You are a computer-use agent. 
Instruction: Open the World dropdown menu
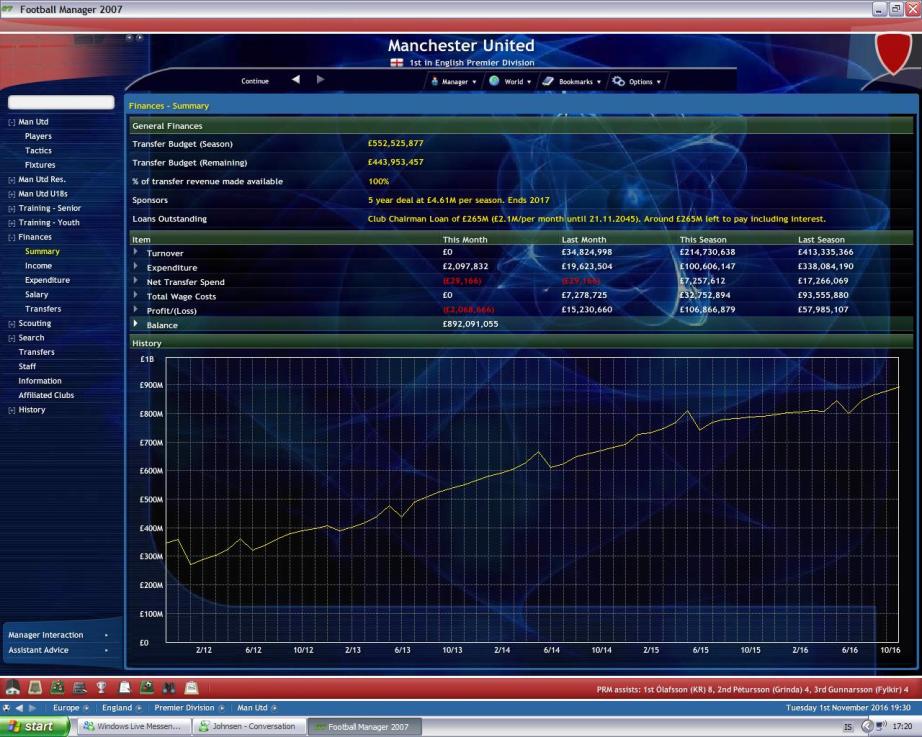pyautogui.click(x=510, y=82)
